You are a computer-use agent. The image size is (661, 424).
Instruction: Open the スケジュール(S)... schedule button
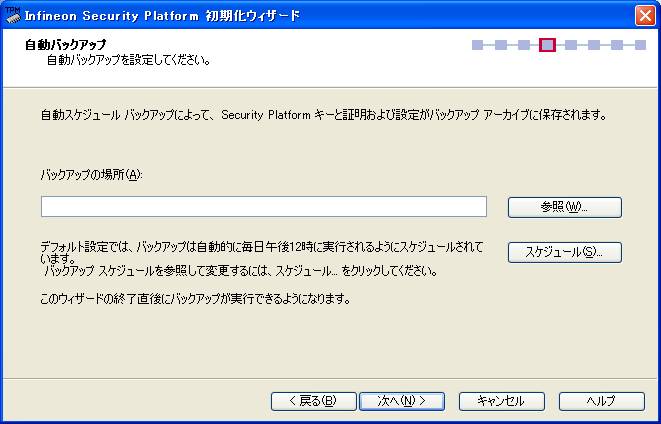tap(564, 252)
